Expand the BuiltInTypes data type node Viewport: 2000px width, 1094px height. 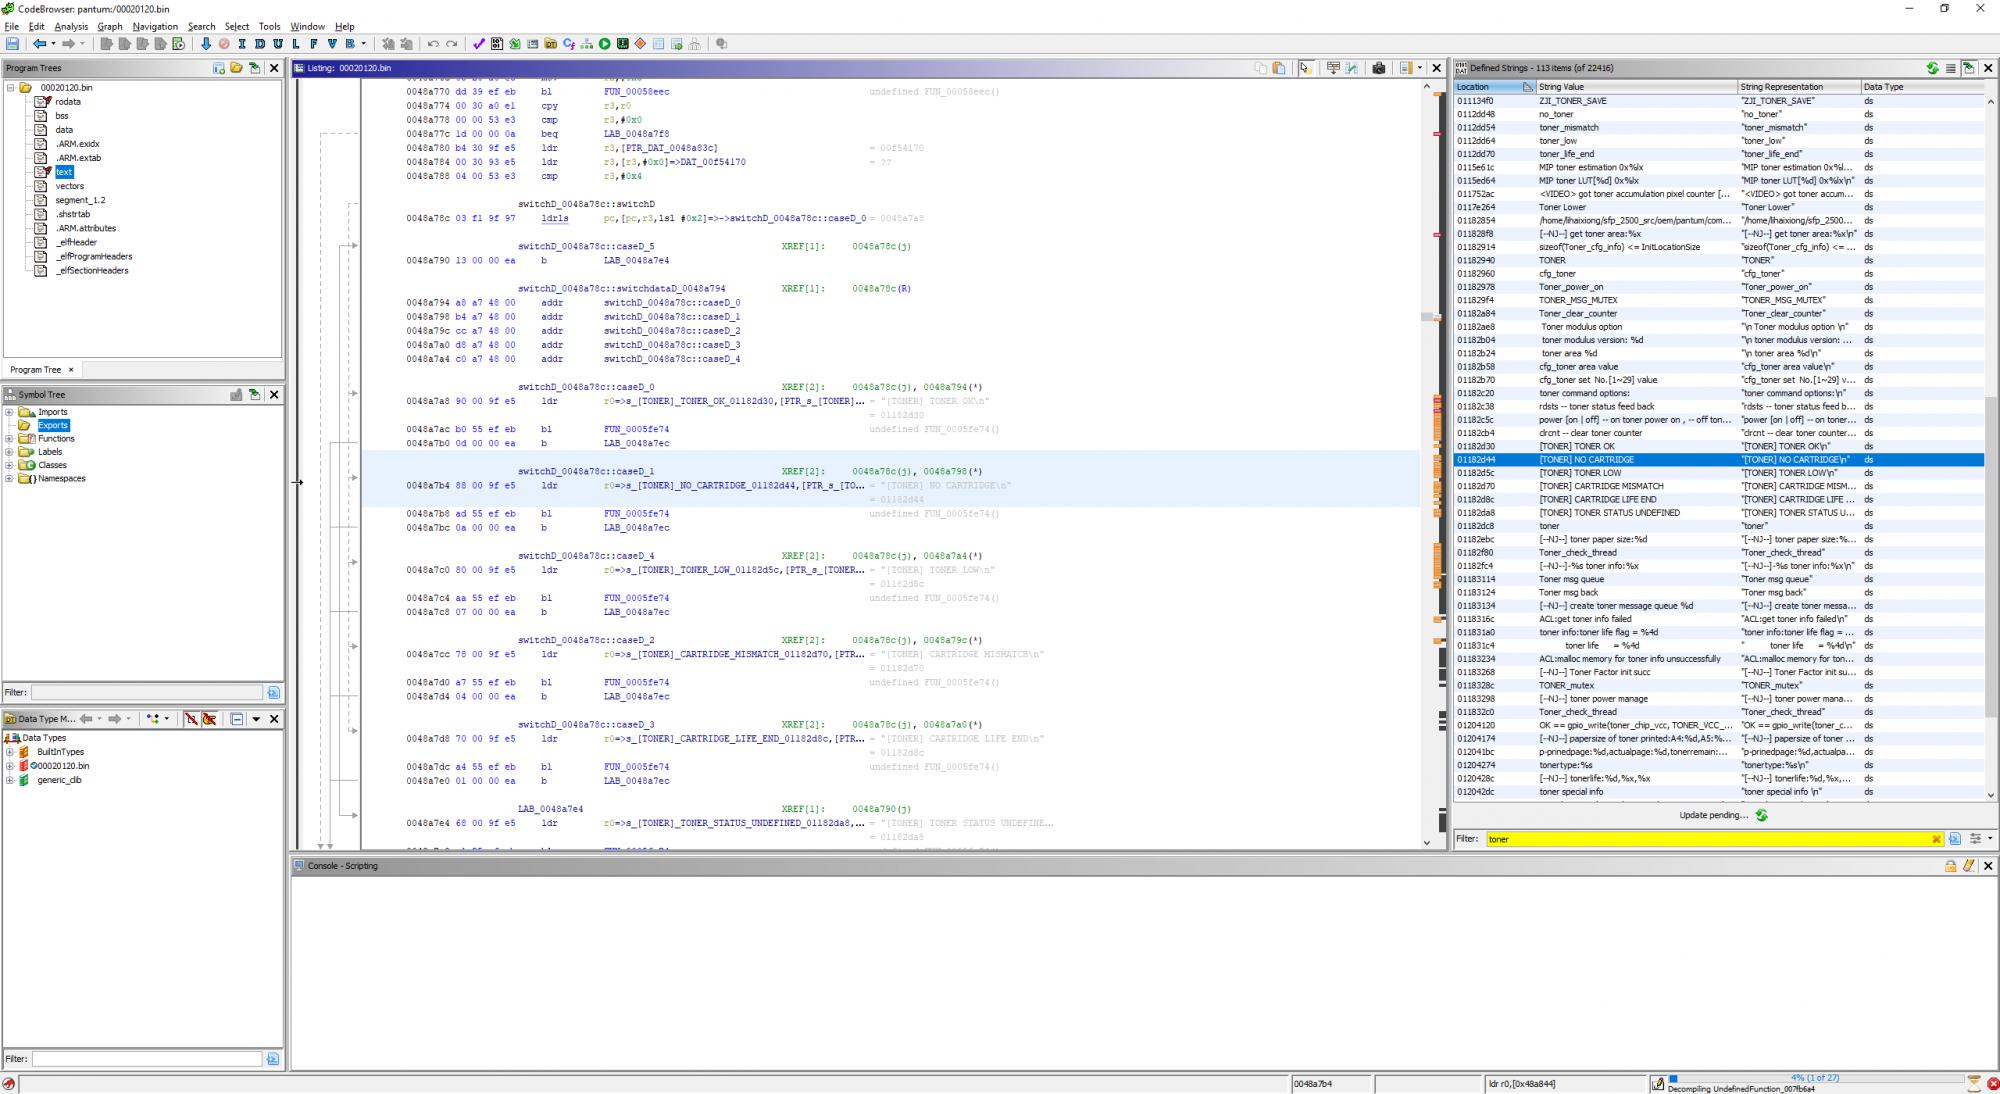coord(10,752)
